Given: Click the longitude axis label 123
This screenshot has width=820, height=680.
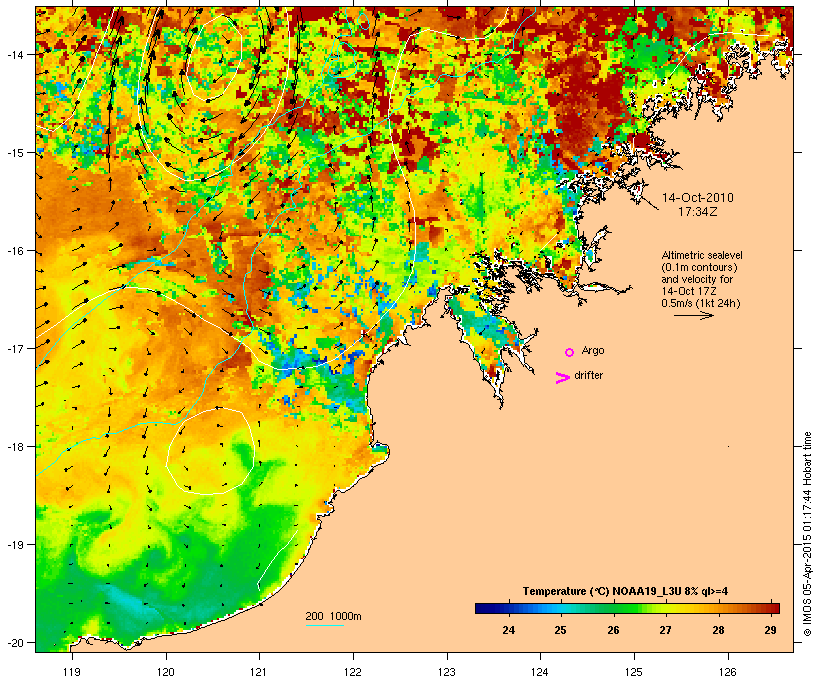Looking at the screenshot, I should coord(447,672).
